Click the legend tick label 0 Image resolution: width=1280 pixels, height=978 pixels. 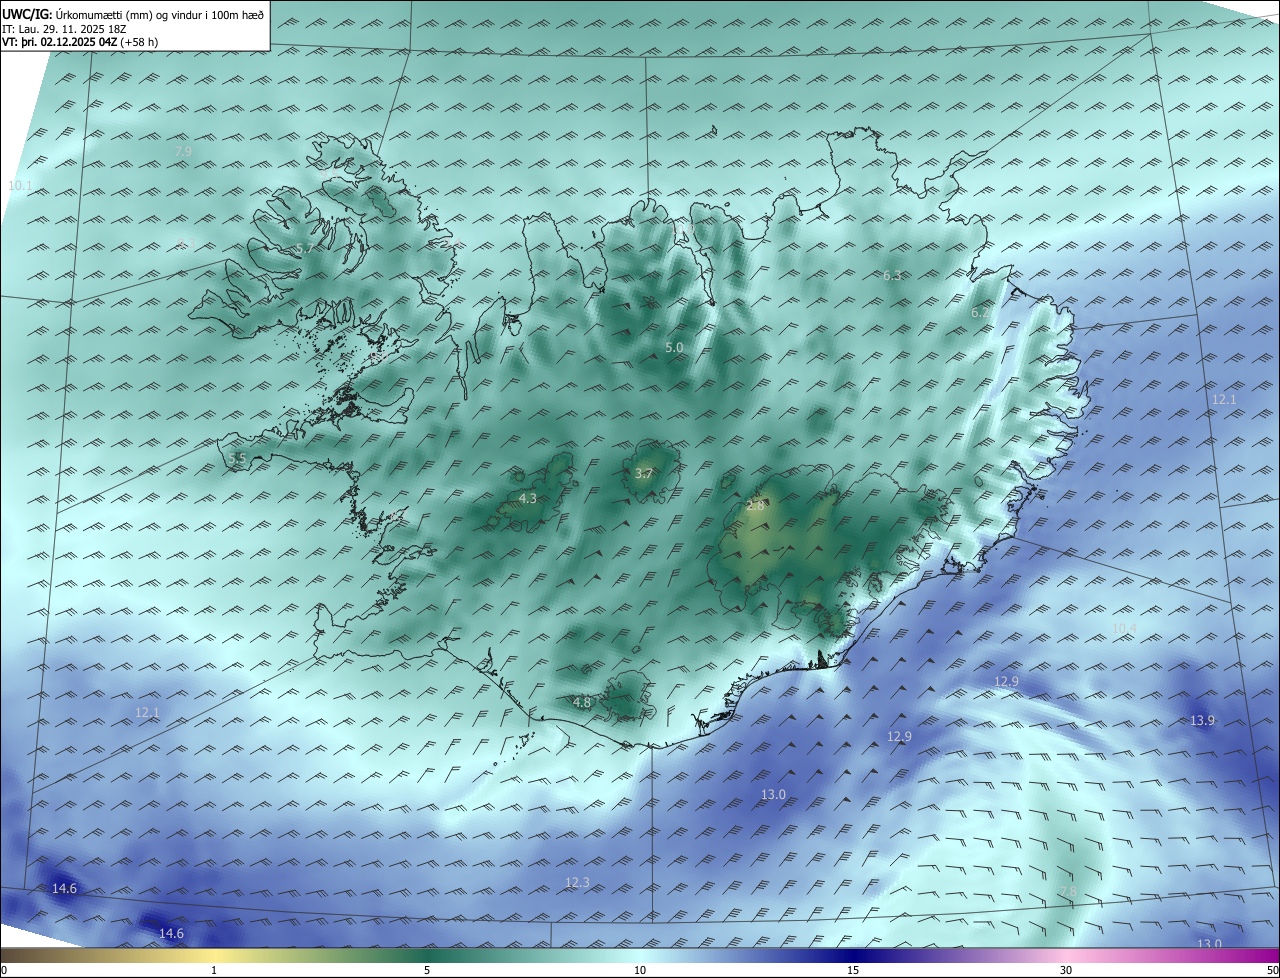click(4, 970)
